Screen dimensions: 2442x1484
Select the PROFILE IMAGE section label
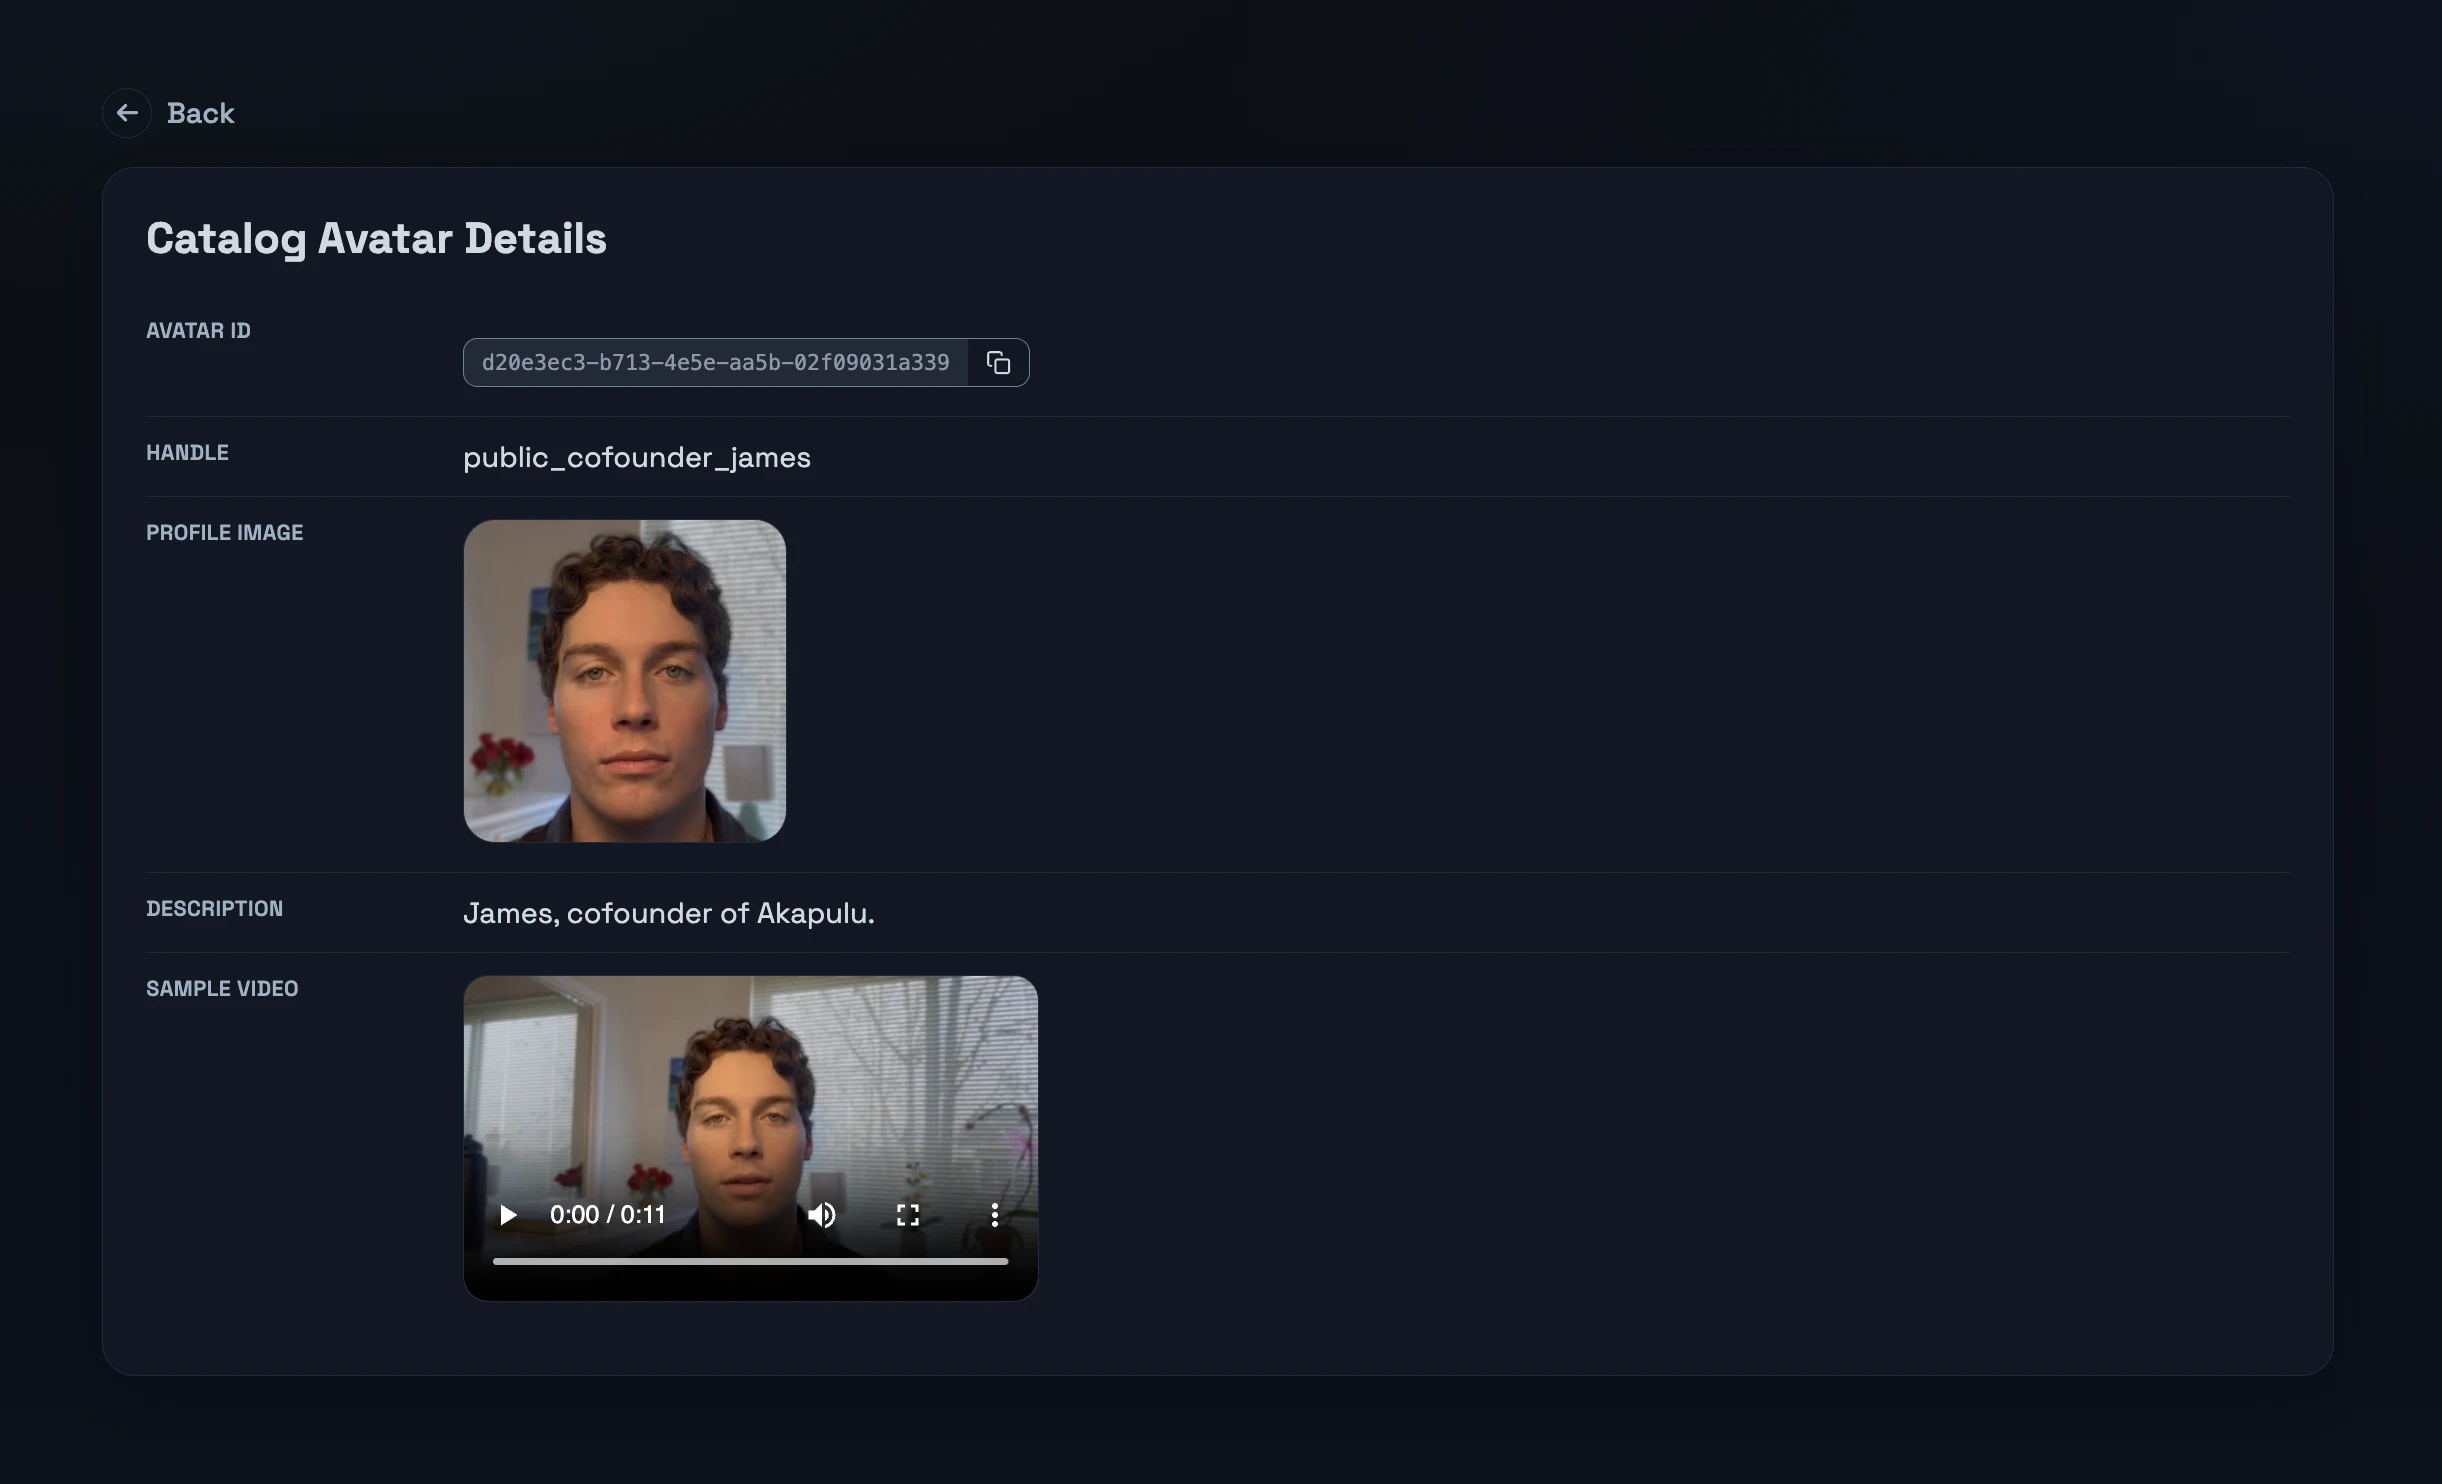(224, 532)
